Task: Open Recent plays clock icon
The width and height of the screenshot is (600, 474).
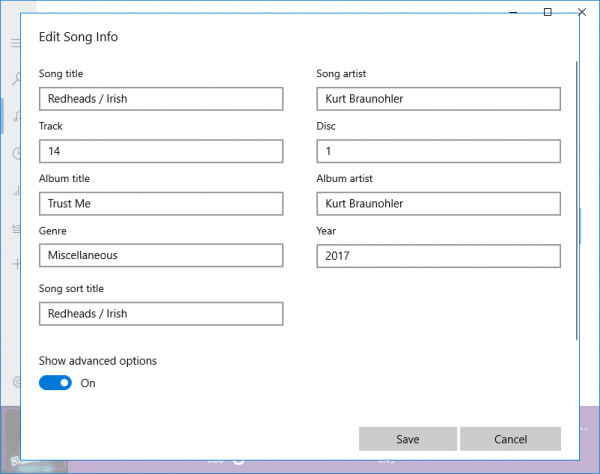Action: (15, 153)
